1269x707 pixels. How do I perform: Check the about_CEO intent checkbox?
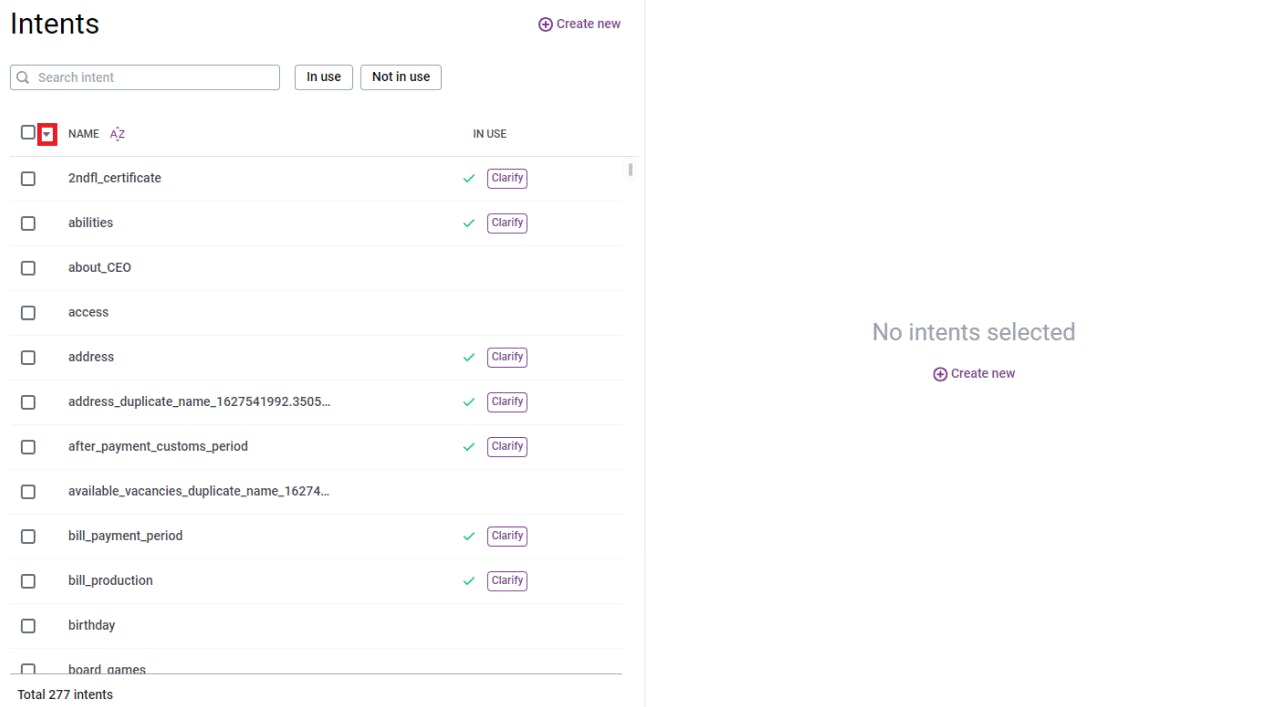(28, 268)
